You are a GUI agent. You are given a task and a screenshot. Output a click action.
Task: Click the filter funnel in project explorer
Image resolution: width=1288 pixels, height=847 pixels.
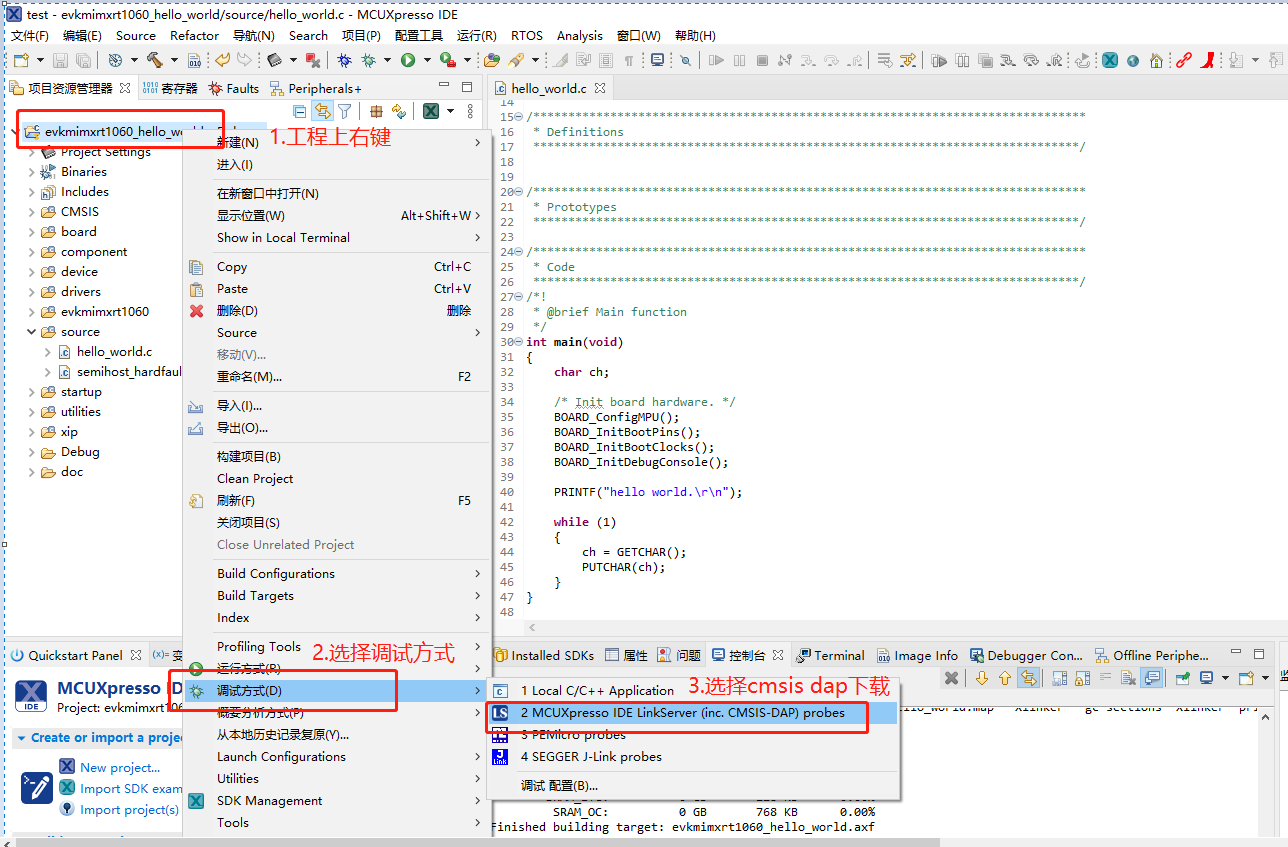click(x=345, y=111)
